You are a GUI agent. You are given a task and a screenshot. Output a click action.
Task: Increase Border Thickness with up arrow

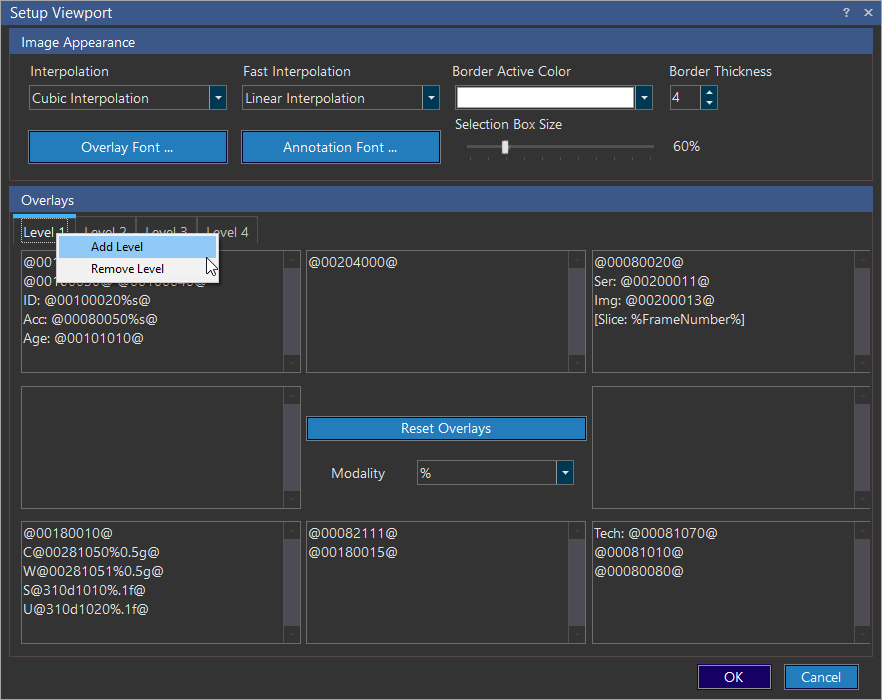709,92
